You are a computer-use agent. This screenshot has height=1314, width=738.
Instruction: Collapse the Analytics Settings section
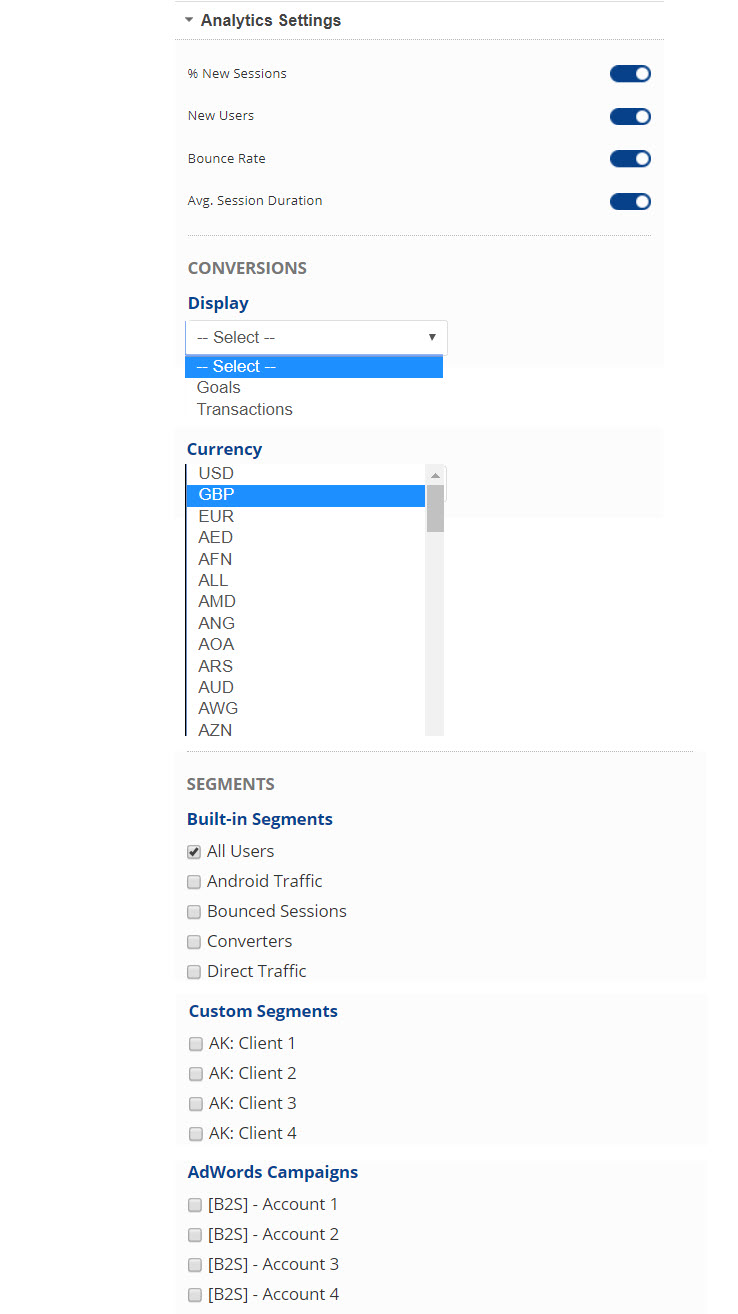tap(189, 20)
